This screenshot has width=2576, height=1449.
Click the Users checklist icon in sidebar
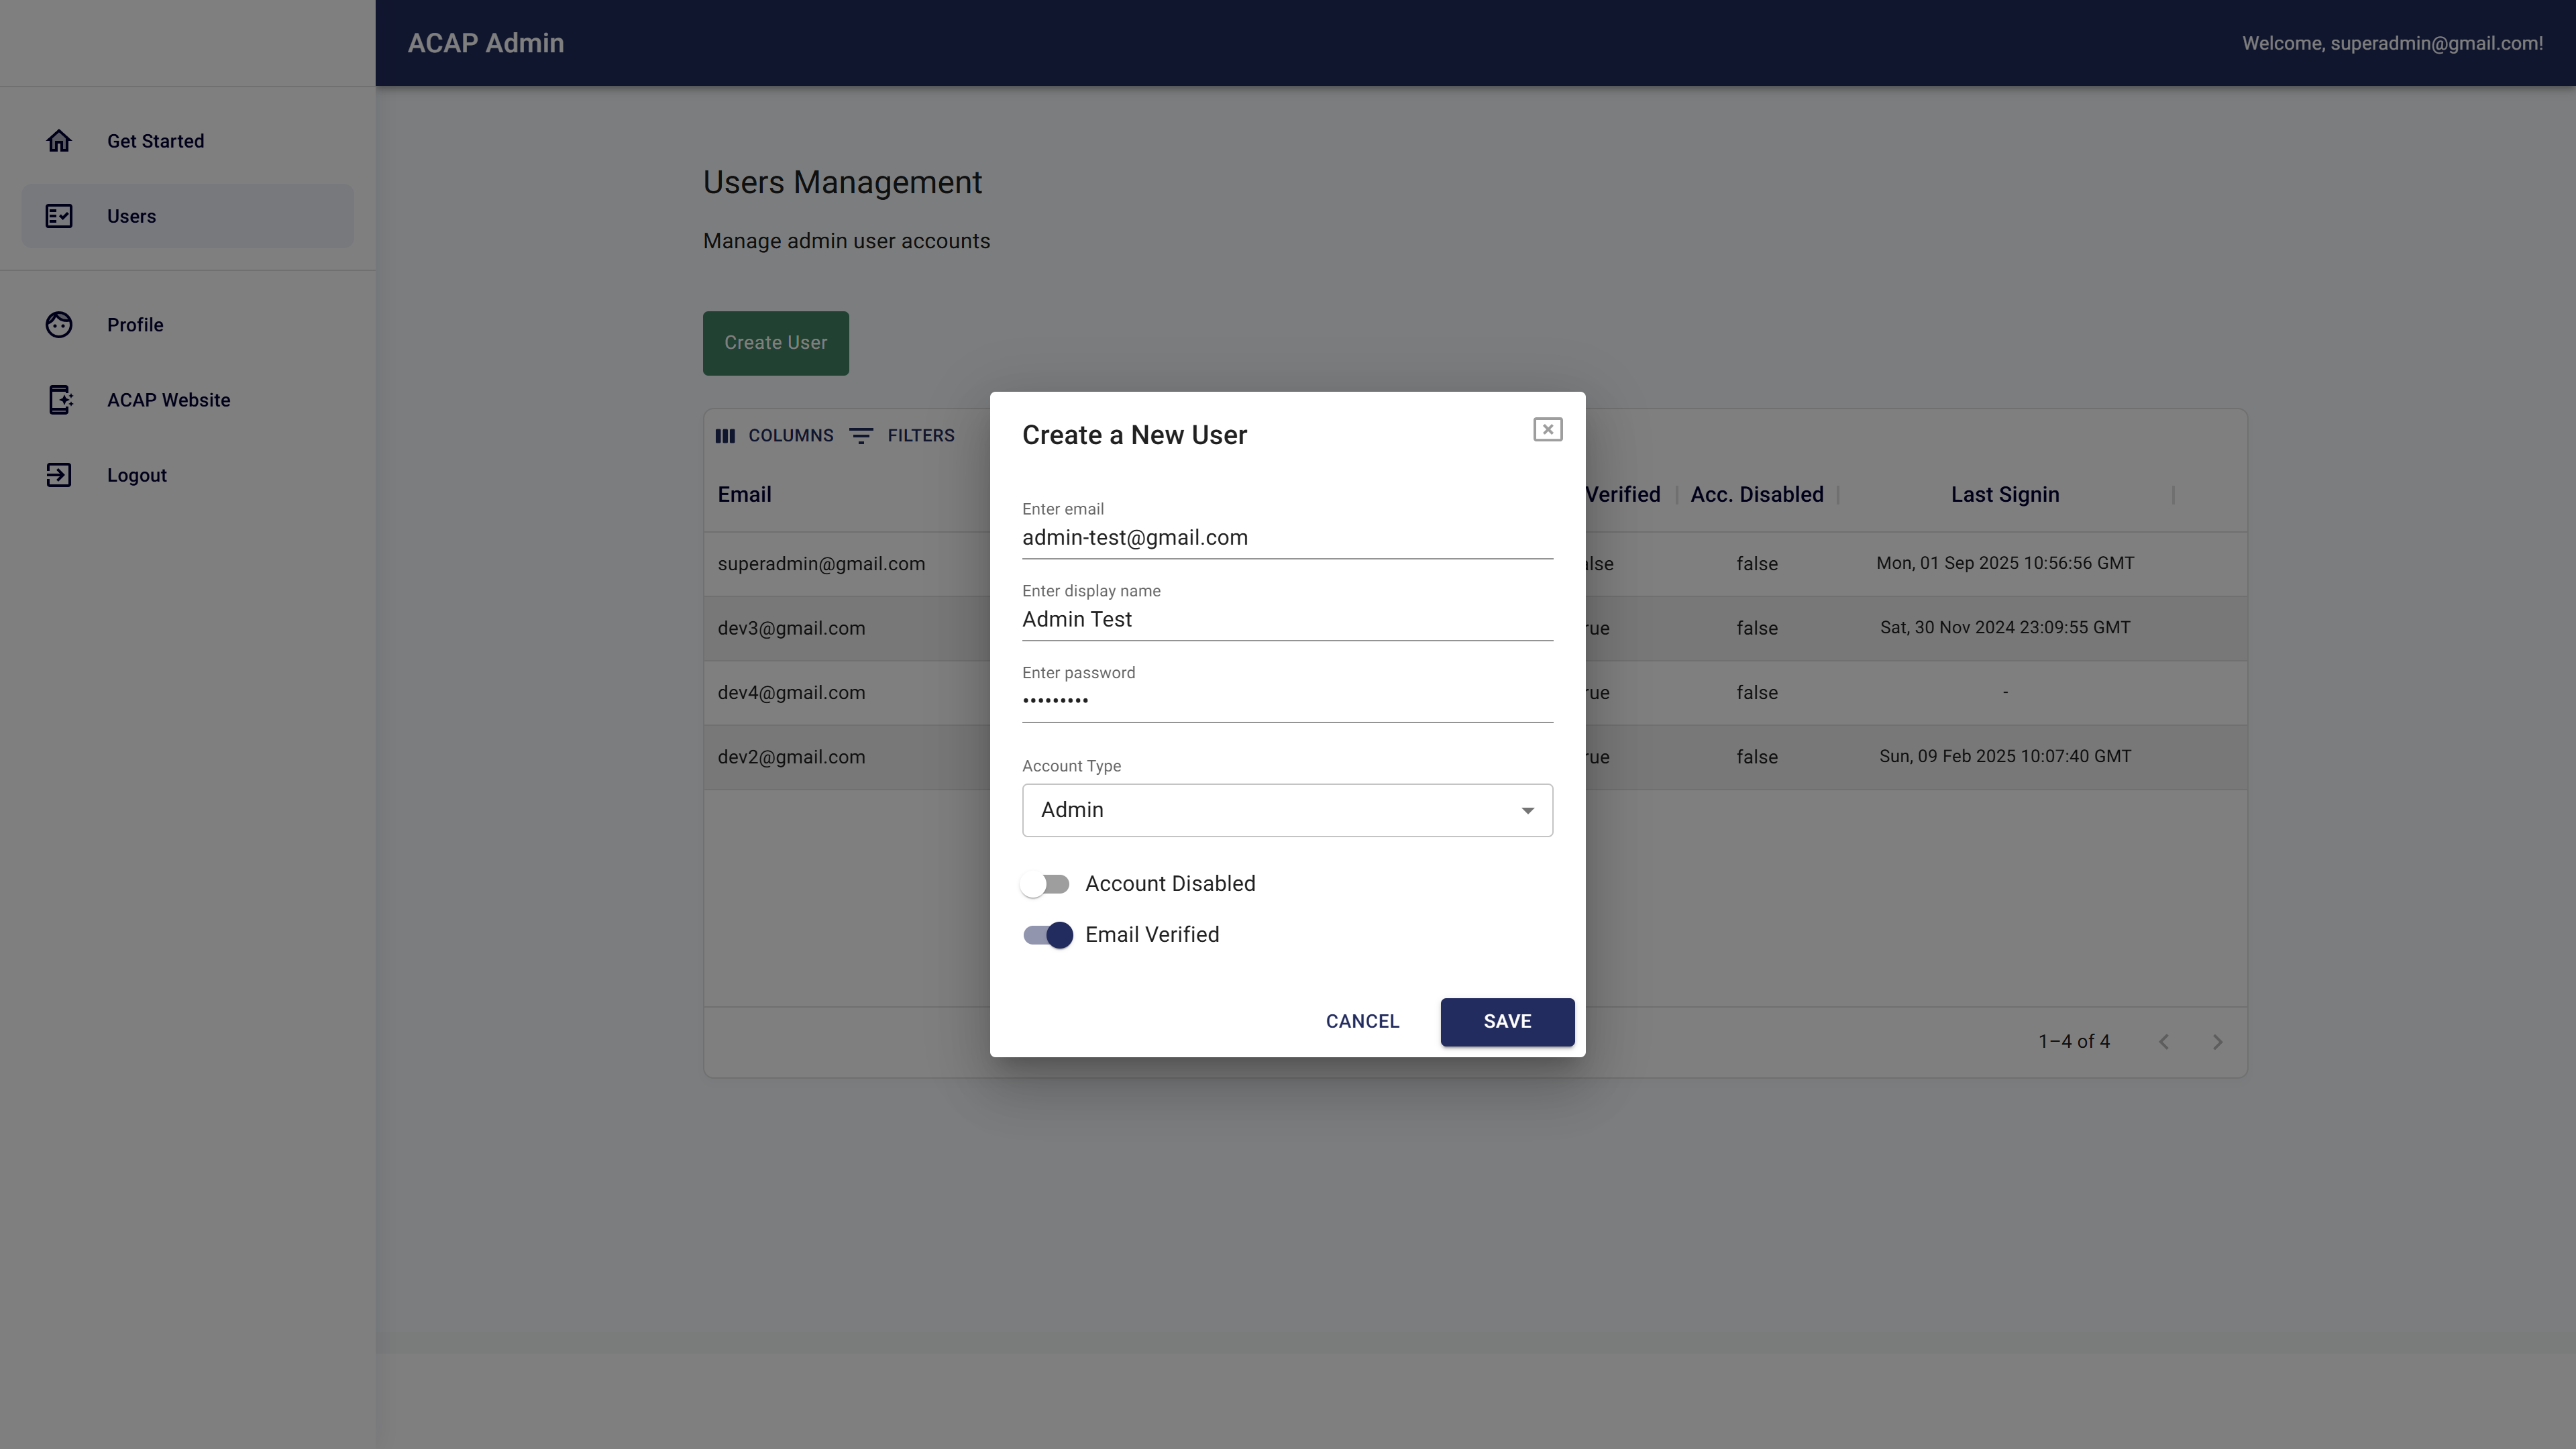tap(59, 216)
